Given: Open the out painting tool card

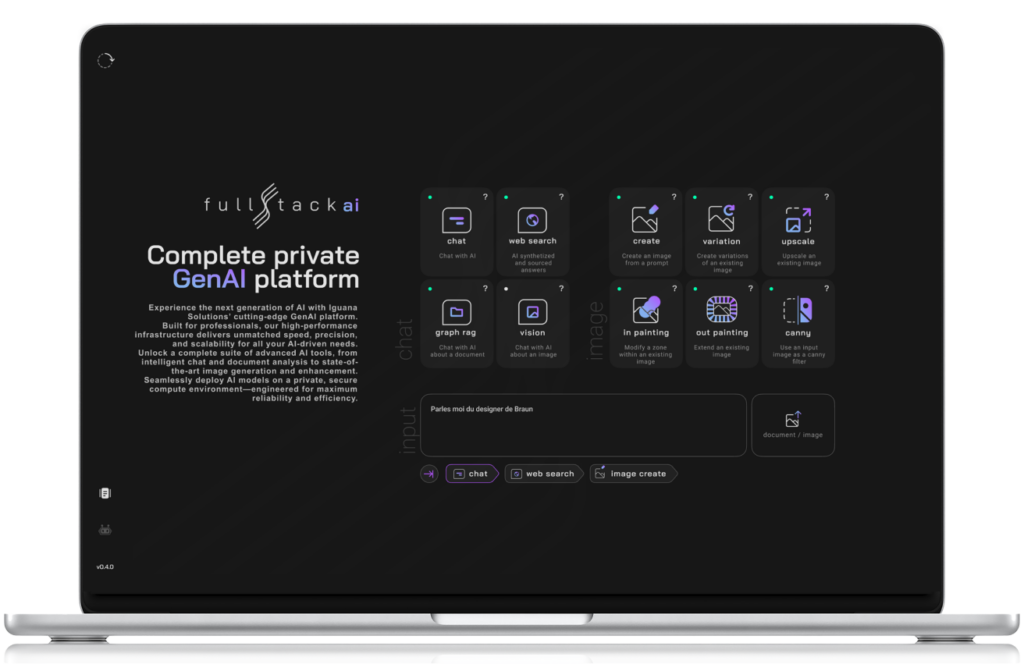Looking at the screenshot, I should [x=722, y=324].
